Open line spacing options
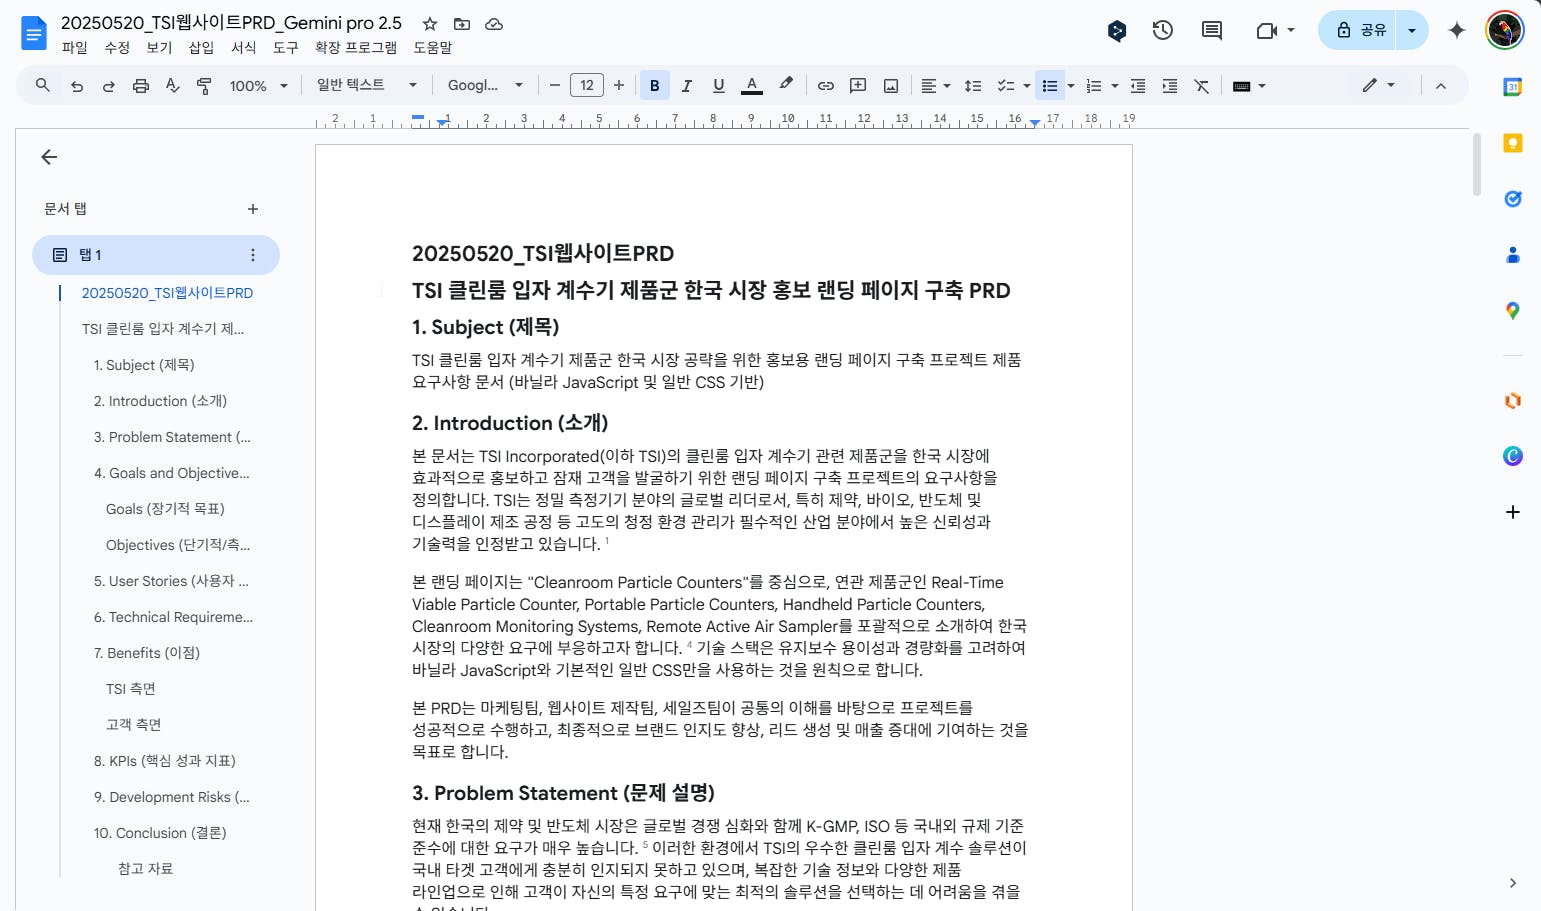The width and height of the screenshot is (1541, 911). click(973, 86)
